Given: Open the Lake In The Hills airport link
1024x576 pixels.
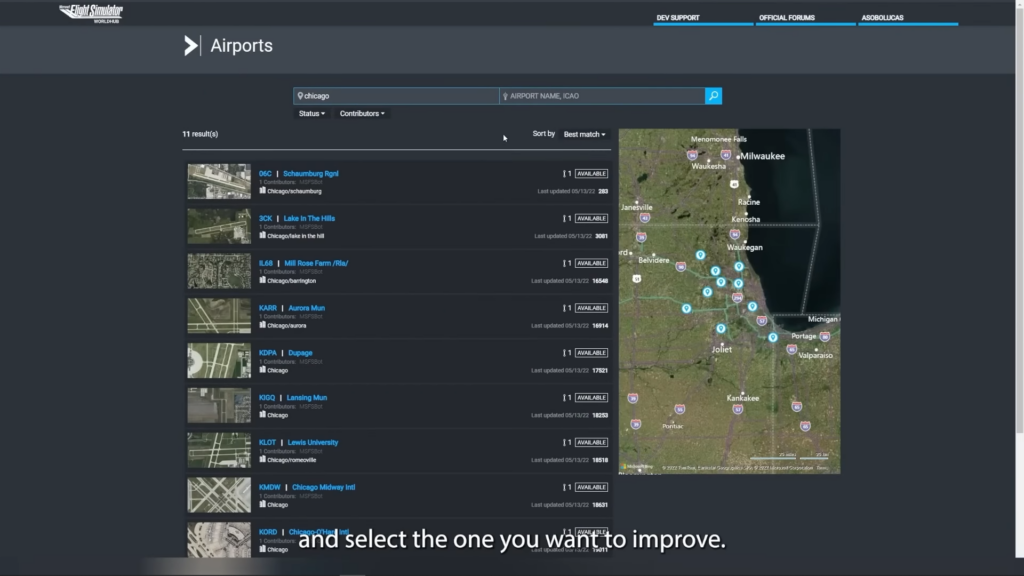Looking at the screenshot, I should point(309,218).
